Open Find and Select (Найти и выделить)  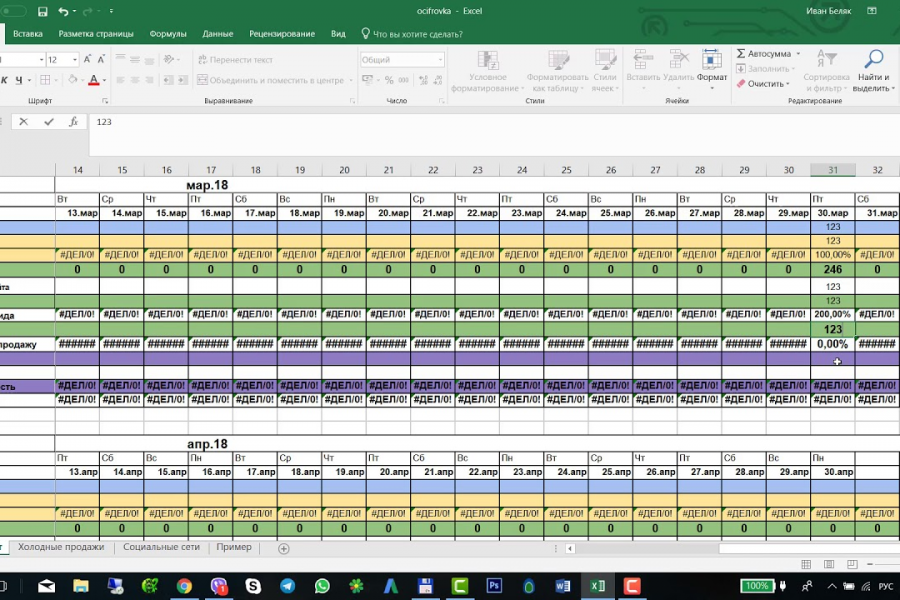[872, 71]
